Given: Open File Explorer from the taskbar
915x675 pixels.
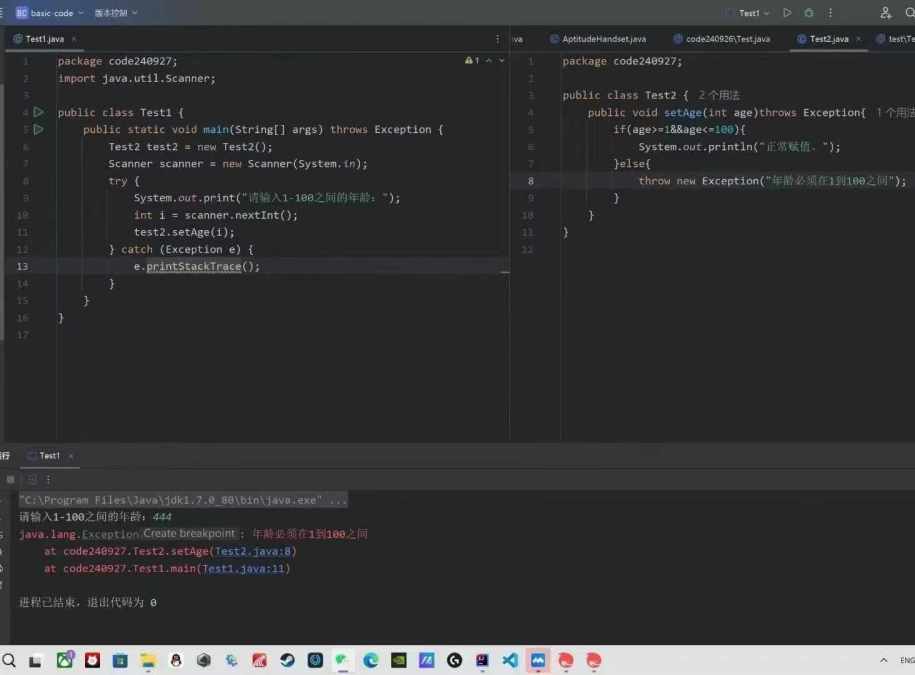Looking at the screenshot, I should 148,660.
